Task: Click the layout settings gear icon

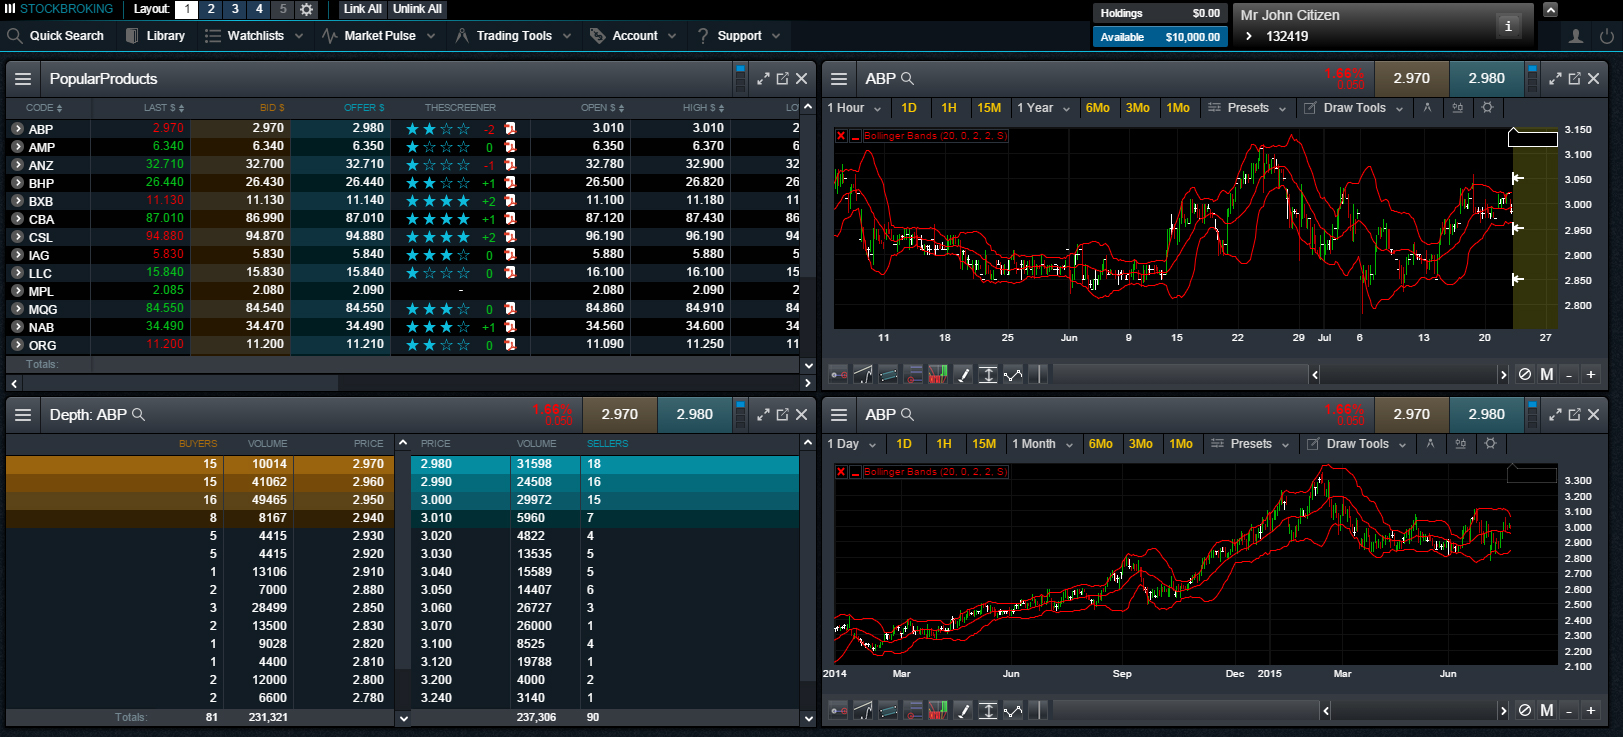Action: [x=307, y=9]
